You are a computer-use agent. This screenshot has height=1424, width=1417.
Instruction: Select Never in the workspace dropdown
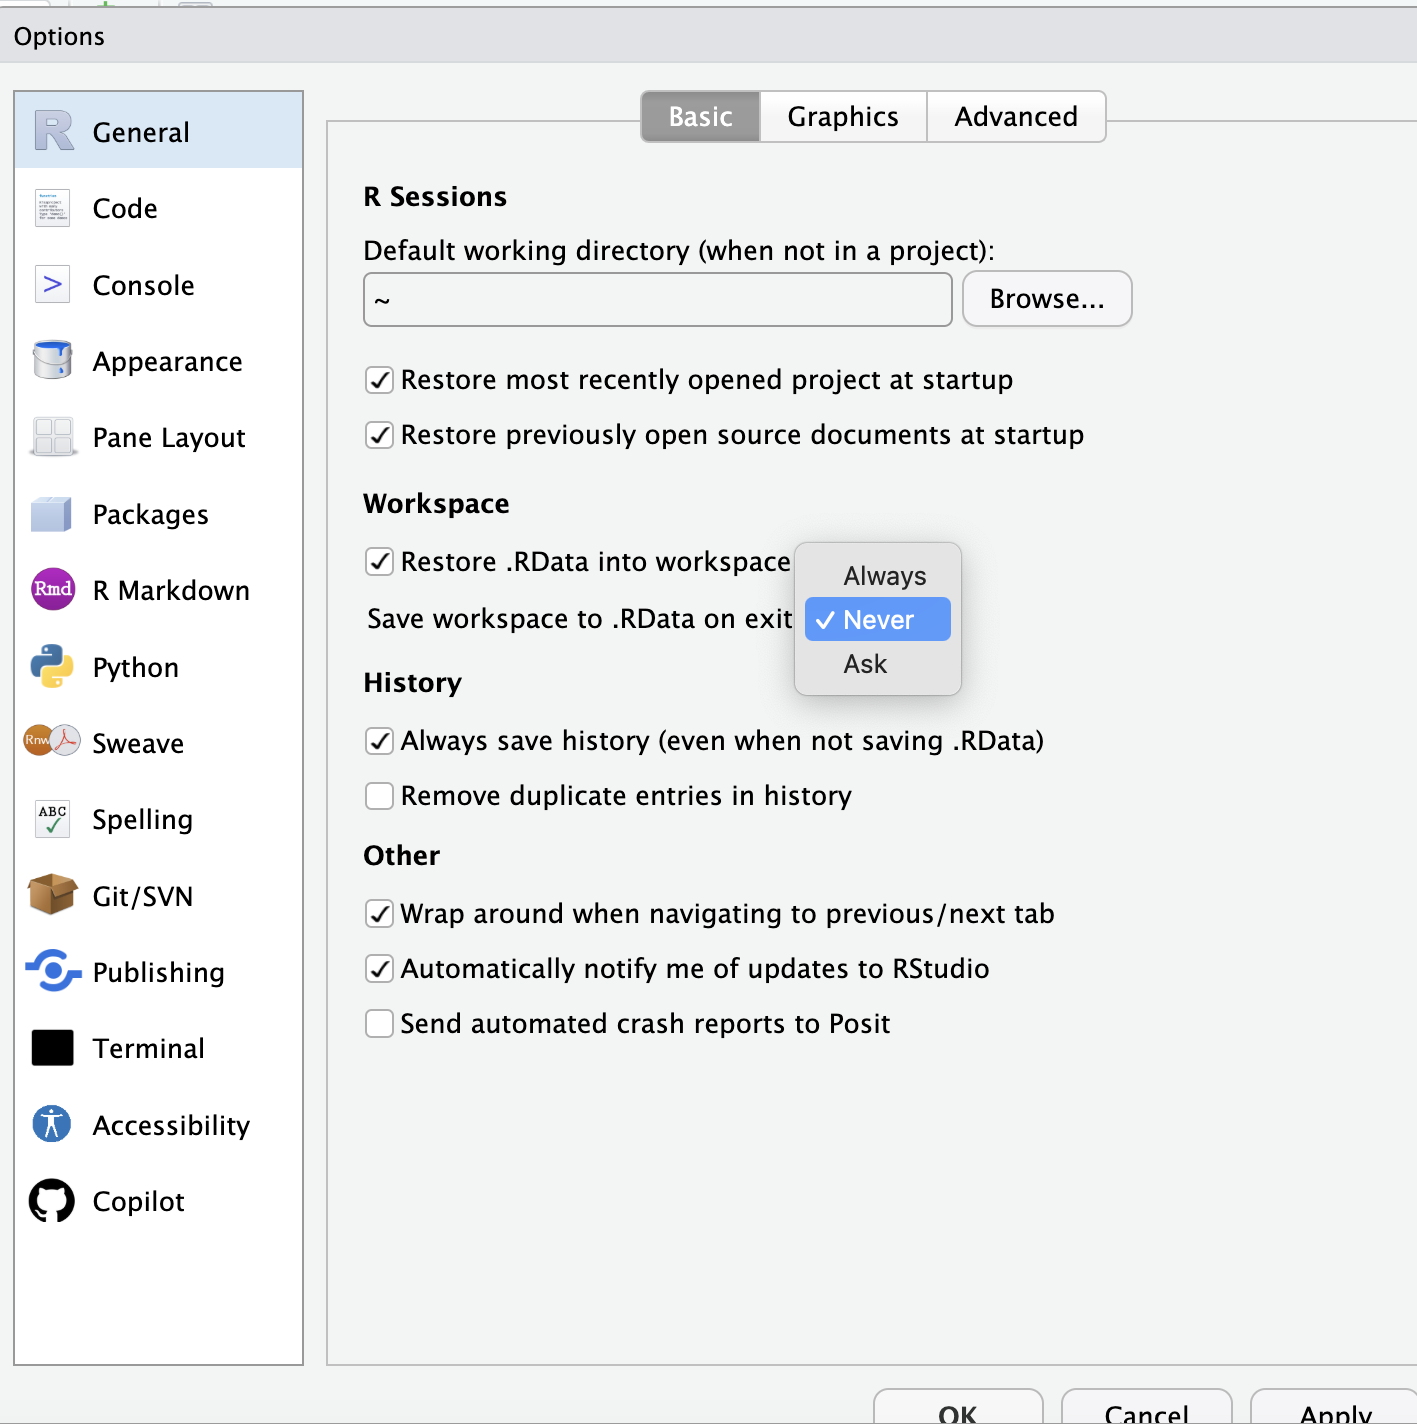877,619
